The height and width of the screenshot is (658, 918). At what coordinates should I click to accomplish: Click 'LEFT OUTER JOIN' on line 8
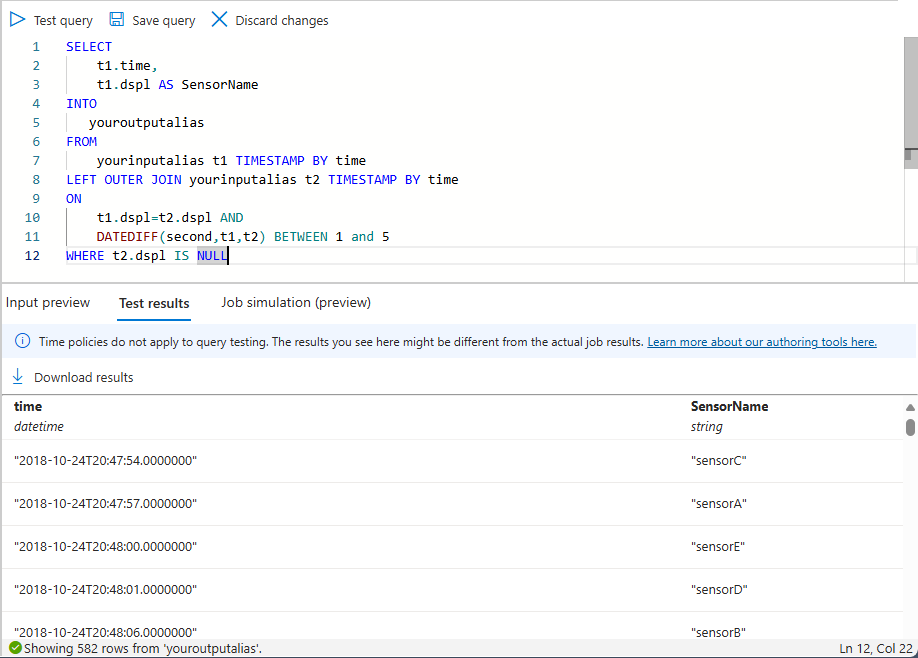124,180
